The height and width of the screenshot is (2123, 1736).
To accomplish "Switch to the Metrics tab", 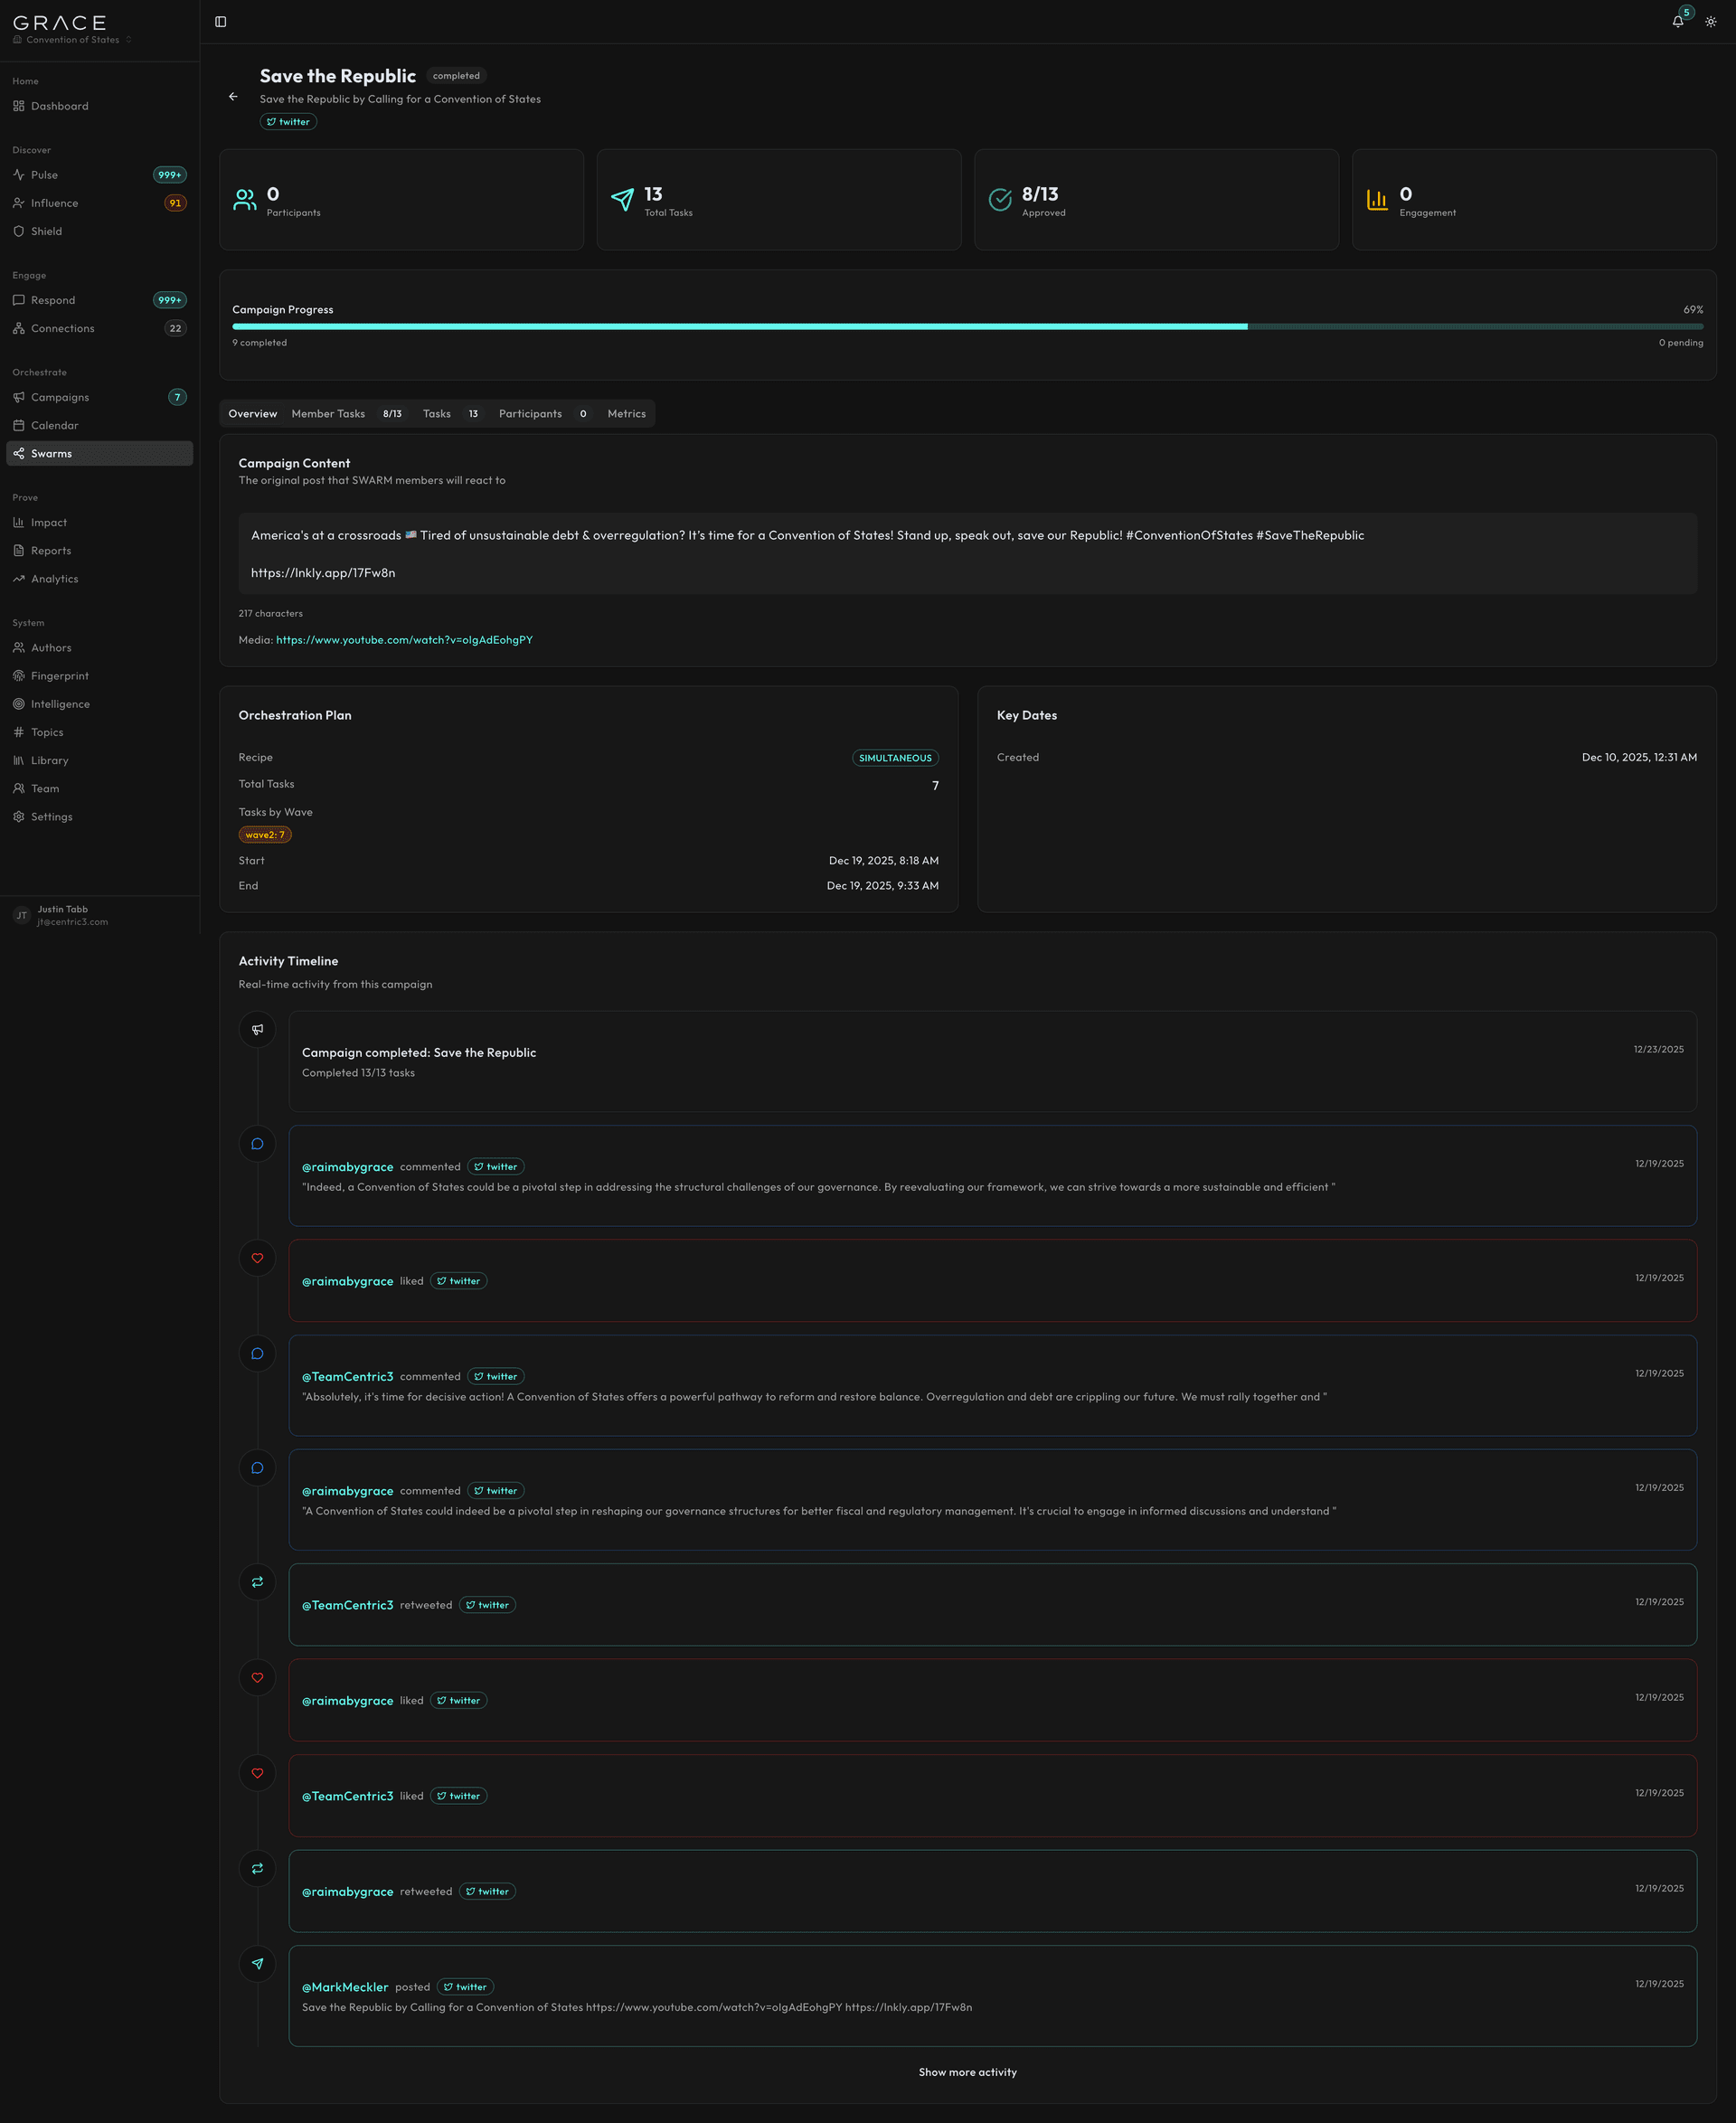I will [626, 413].
